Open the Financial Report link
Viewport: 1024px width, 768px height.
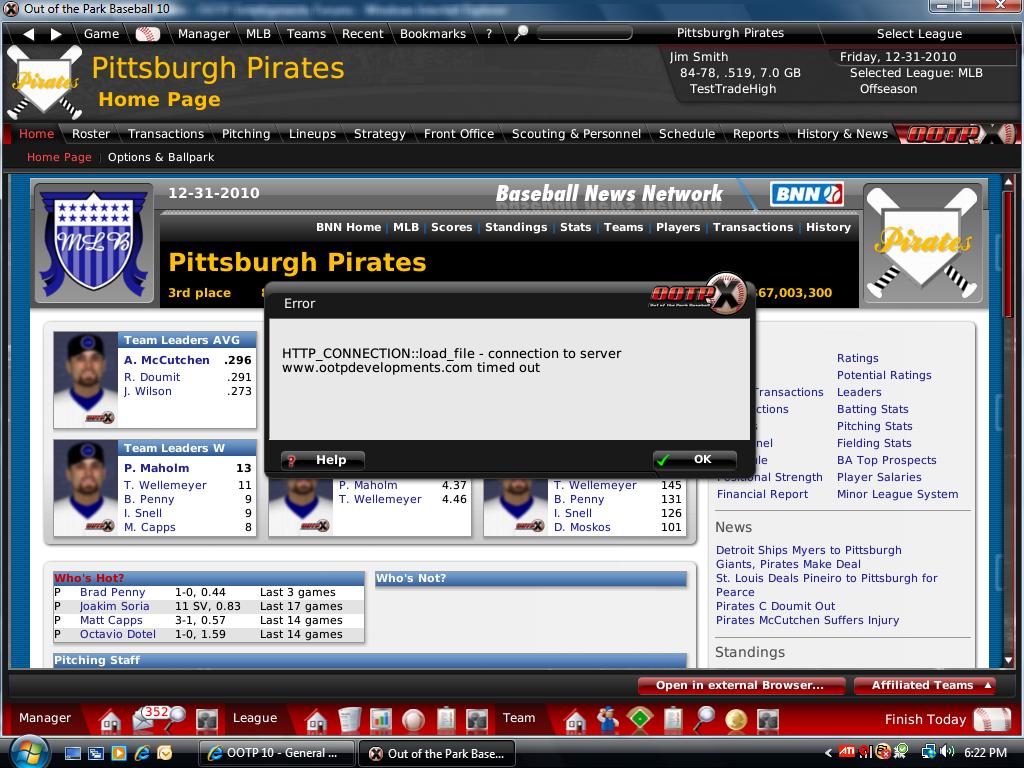point(762,494)
